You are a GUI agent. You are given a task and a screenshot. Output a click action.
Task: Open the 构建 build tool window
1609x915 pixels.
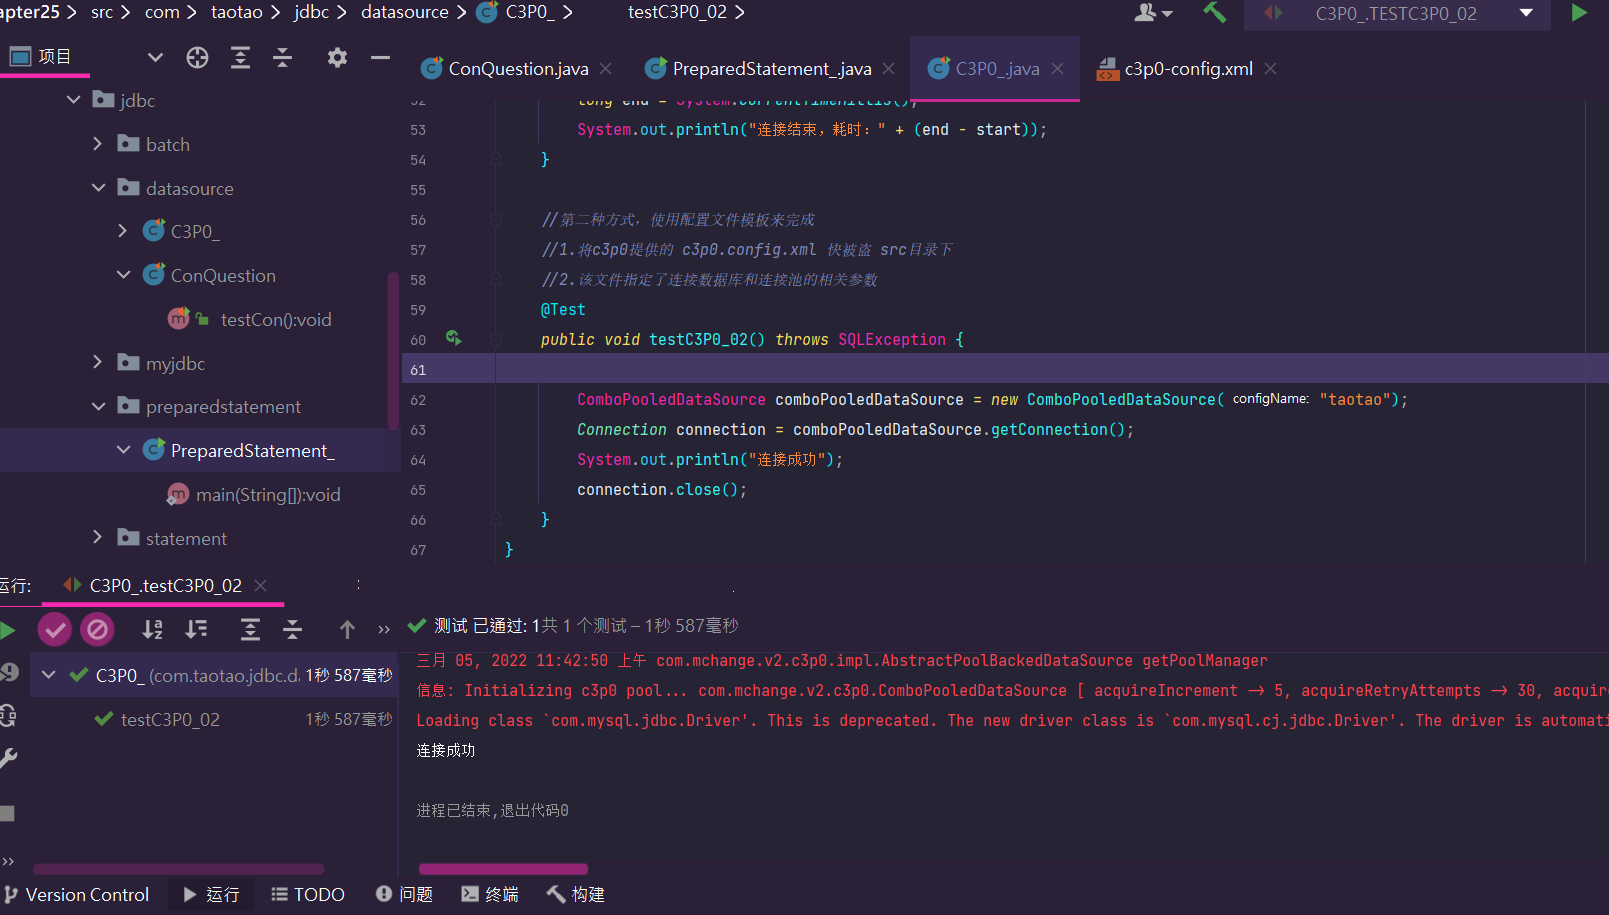(x=576, y=895)
